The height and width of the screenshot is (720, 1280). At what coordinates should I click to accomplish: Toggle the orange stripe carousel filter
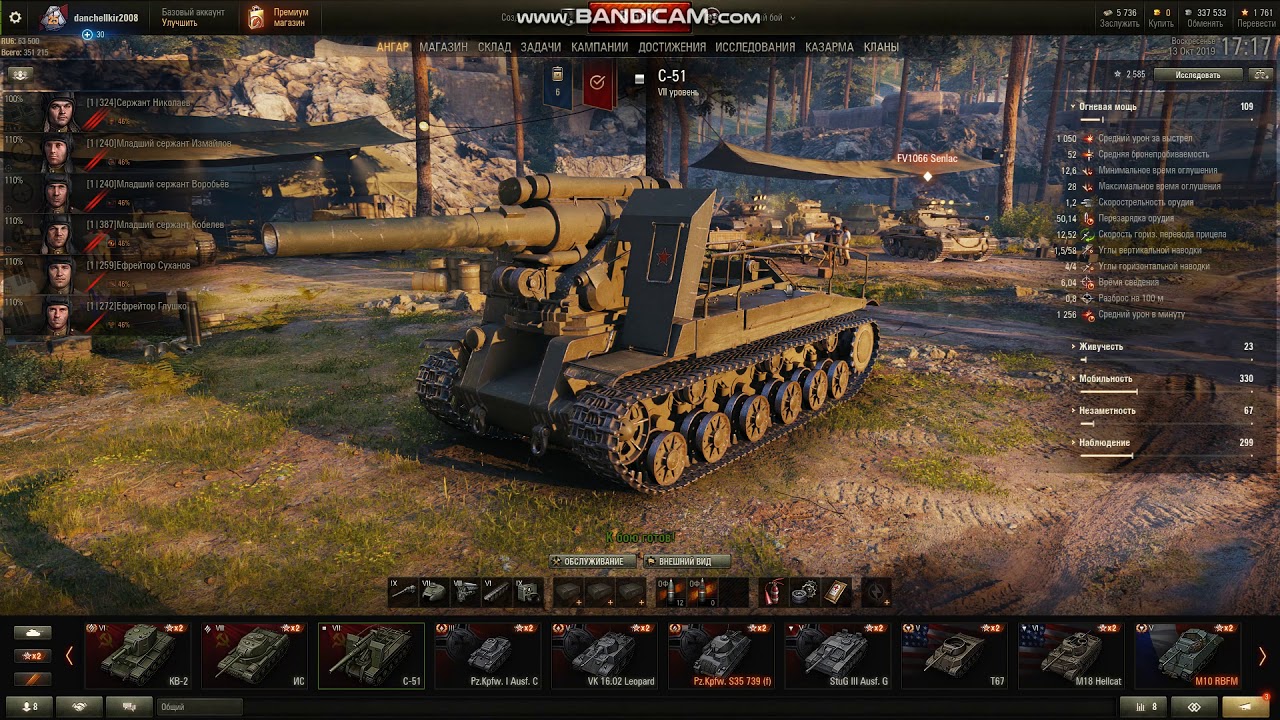click(x=33, y=679)
